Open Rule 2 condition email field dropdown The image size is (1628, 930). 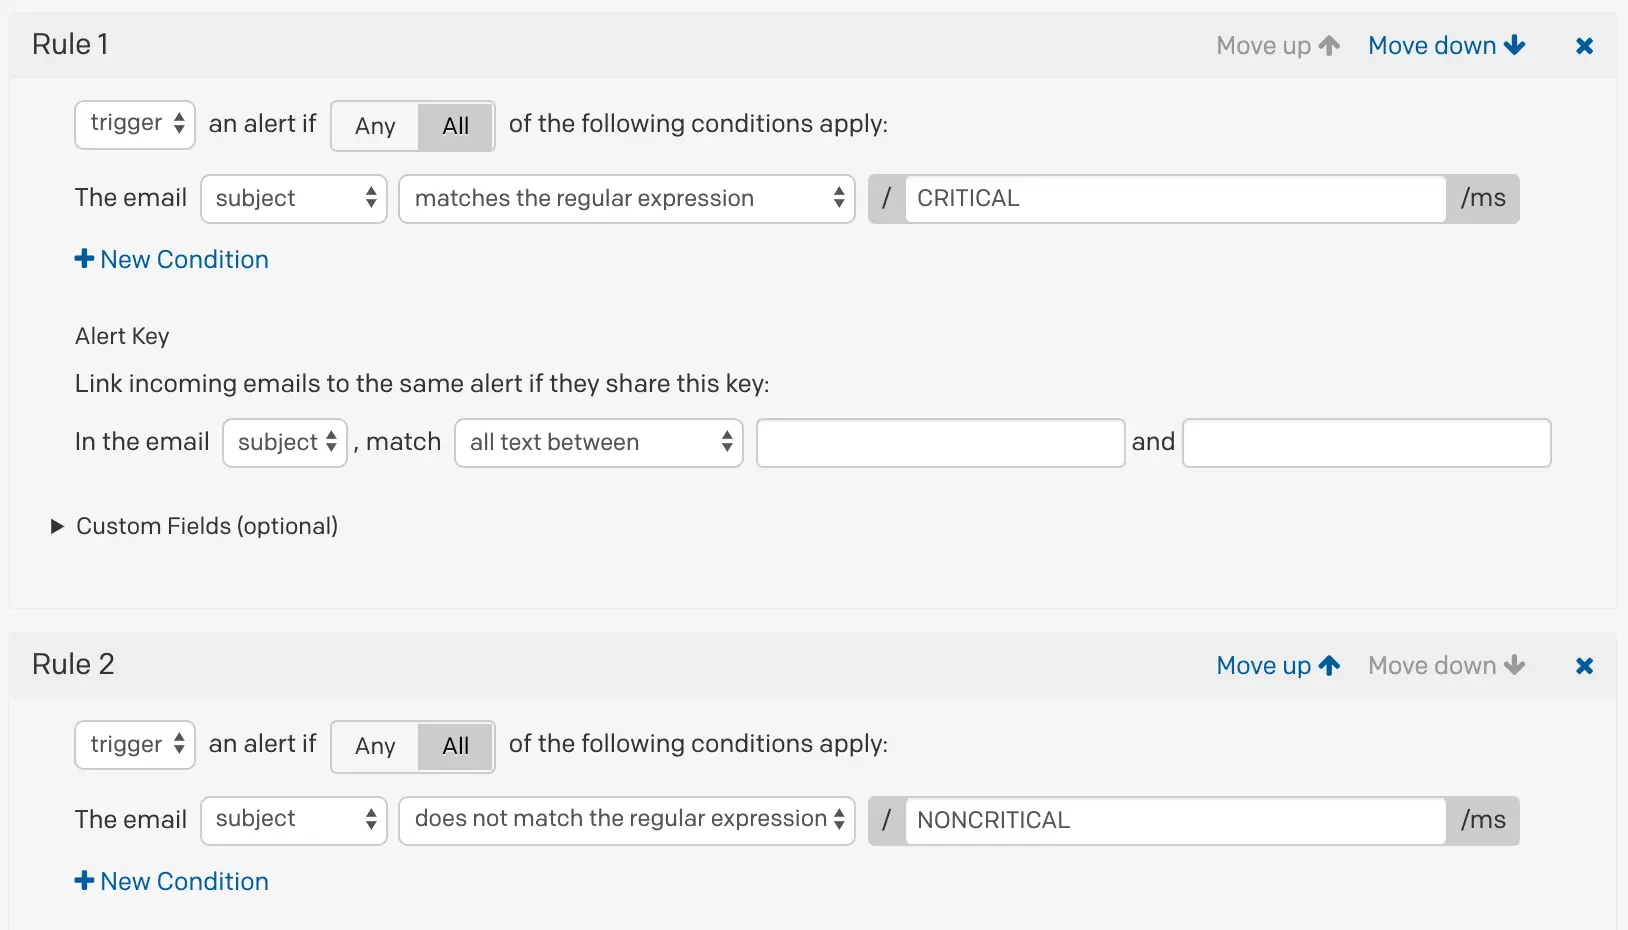click(x=294, y=820)
